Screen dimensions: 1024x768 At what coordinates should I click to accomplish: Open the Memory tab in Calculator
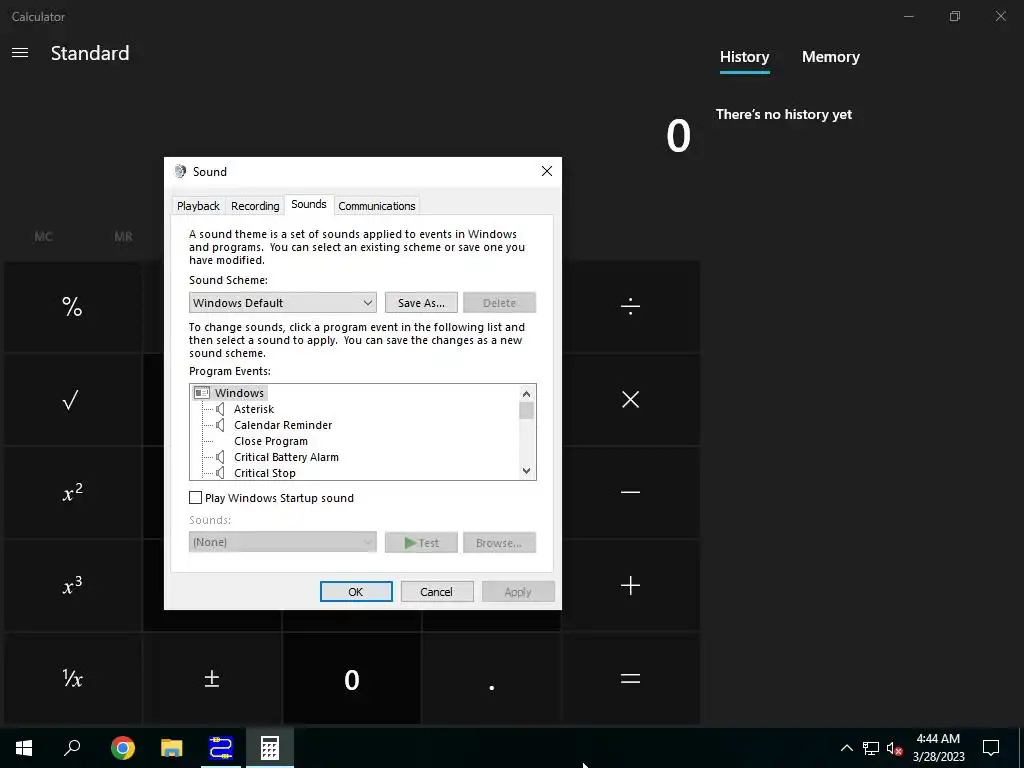click(x=831, y=57)
